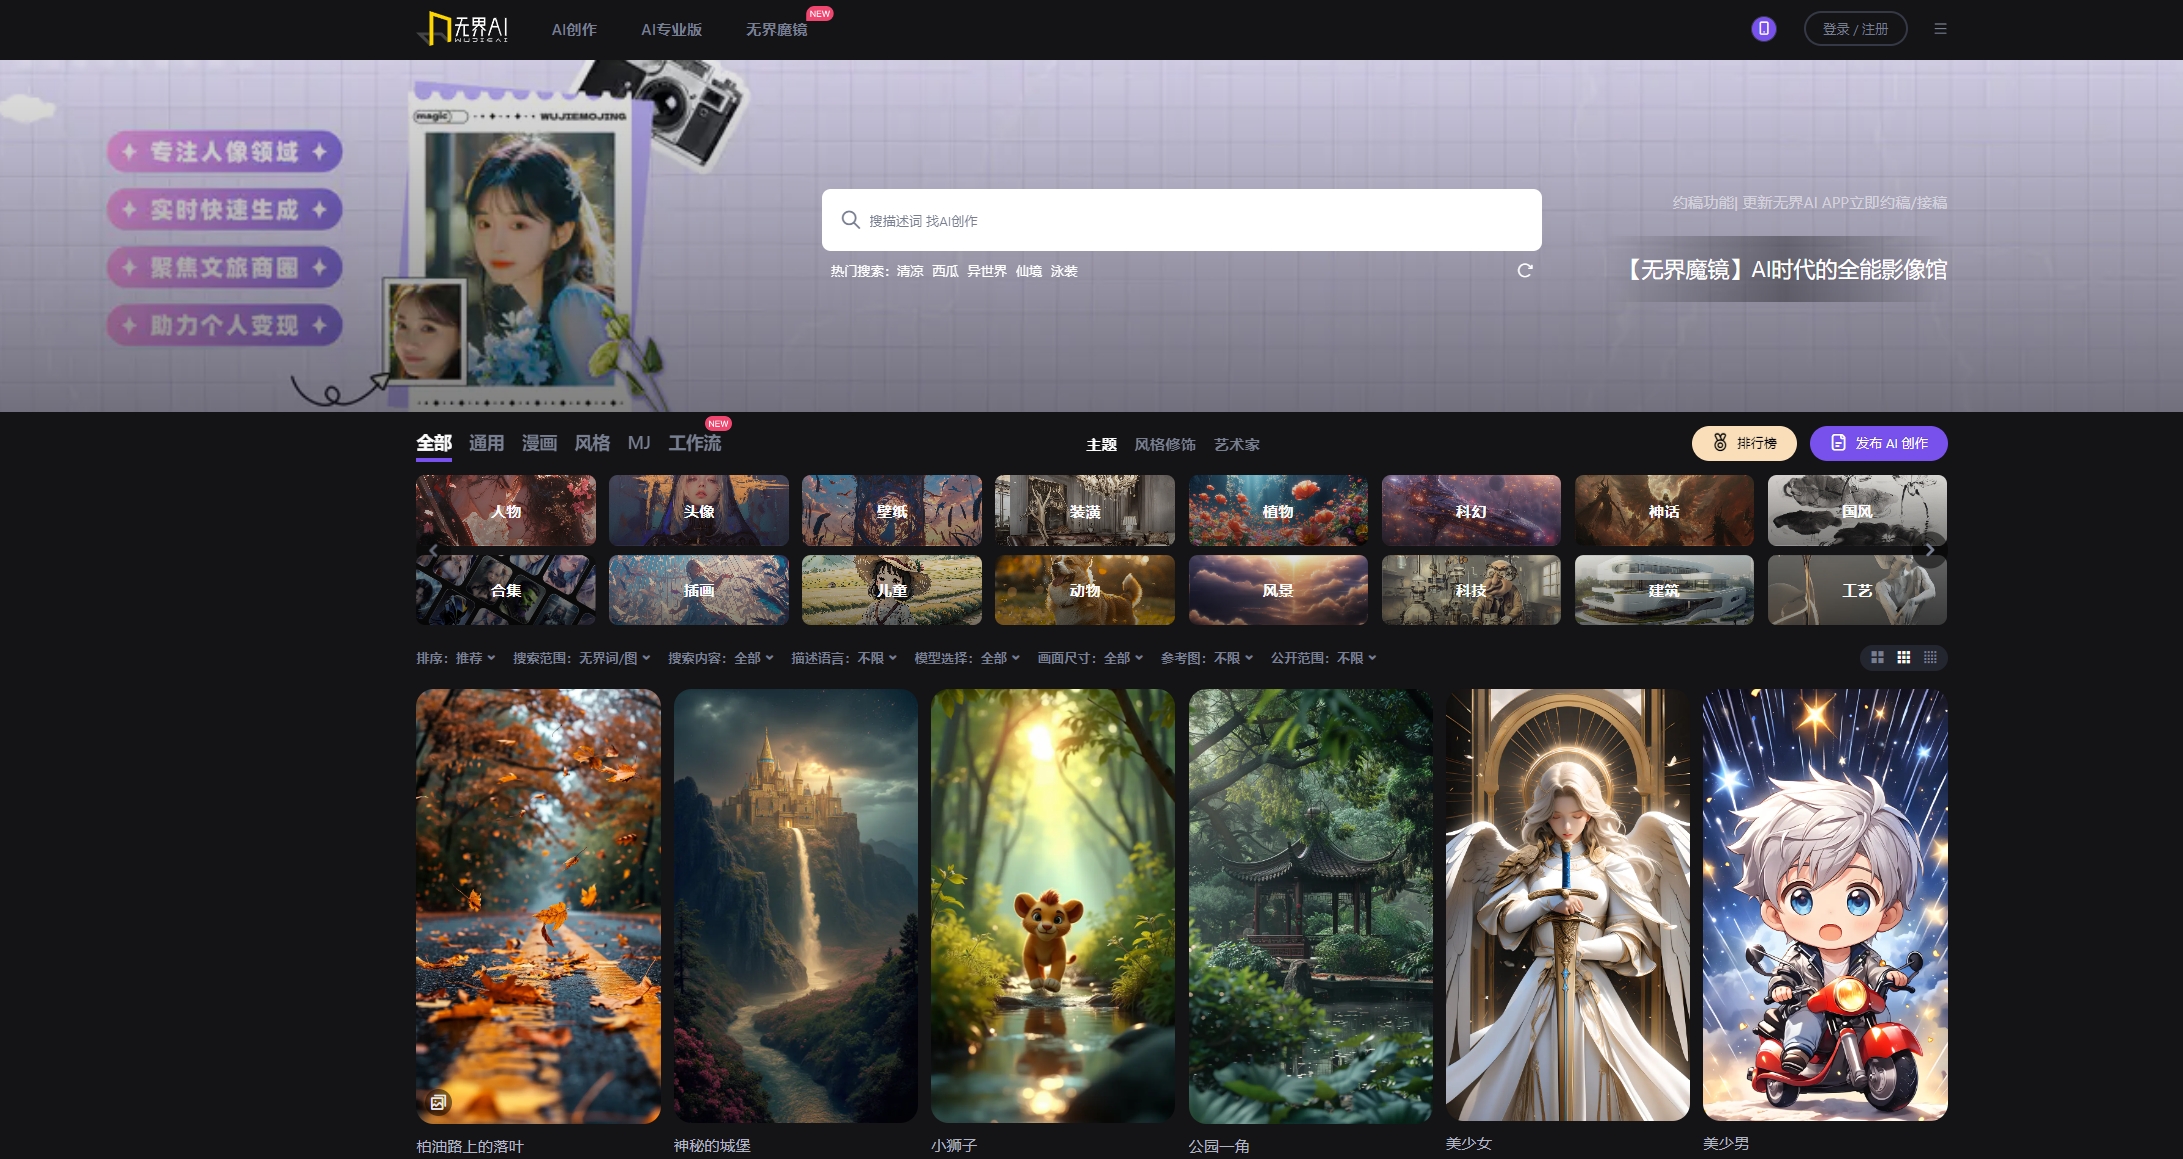Screen dimensions: 2183x1159
Task: Switch to 主题 category filter
Action: tap(1101, 445)
